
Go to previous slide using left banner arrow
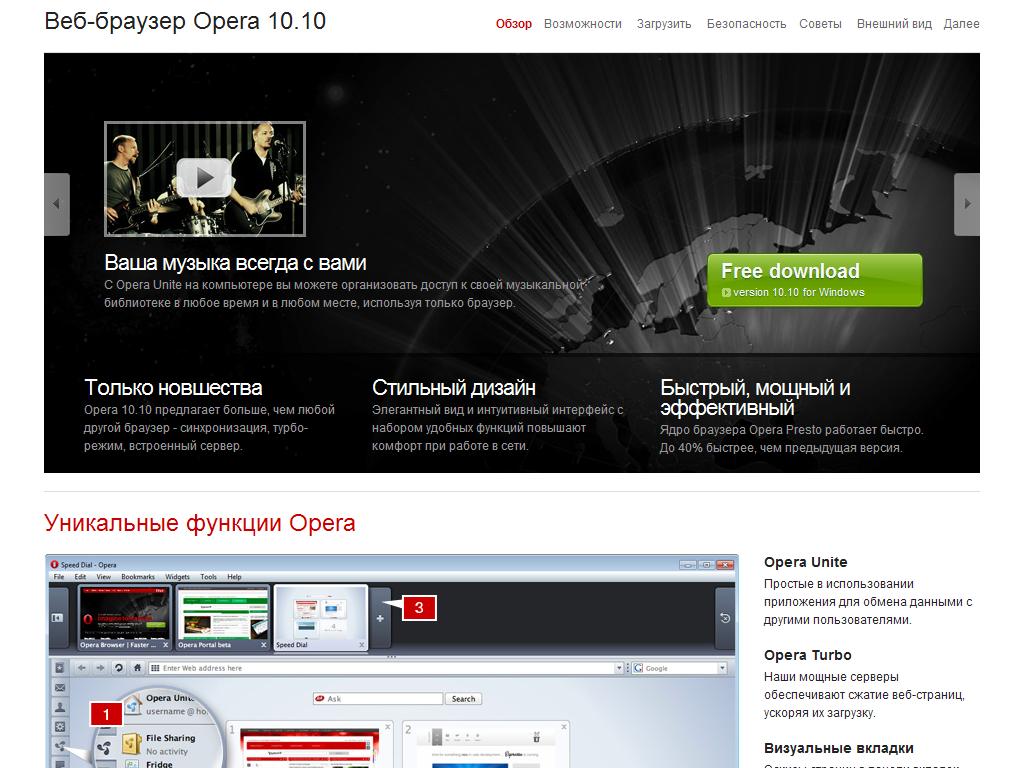point(57,204)
